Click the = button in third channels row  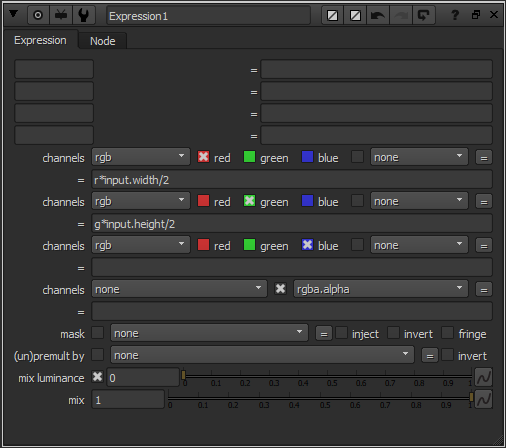point(484,245)
